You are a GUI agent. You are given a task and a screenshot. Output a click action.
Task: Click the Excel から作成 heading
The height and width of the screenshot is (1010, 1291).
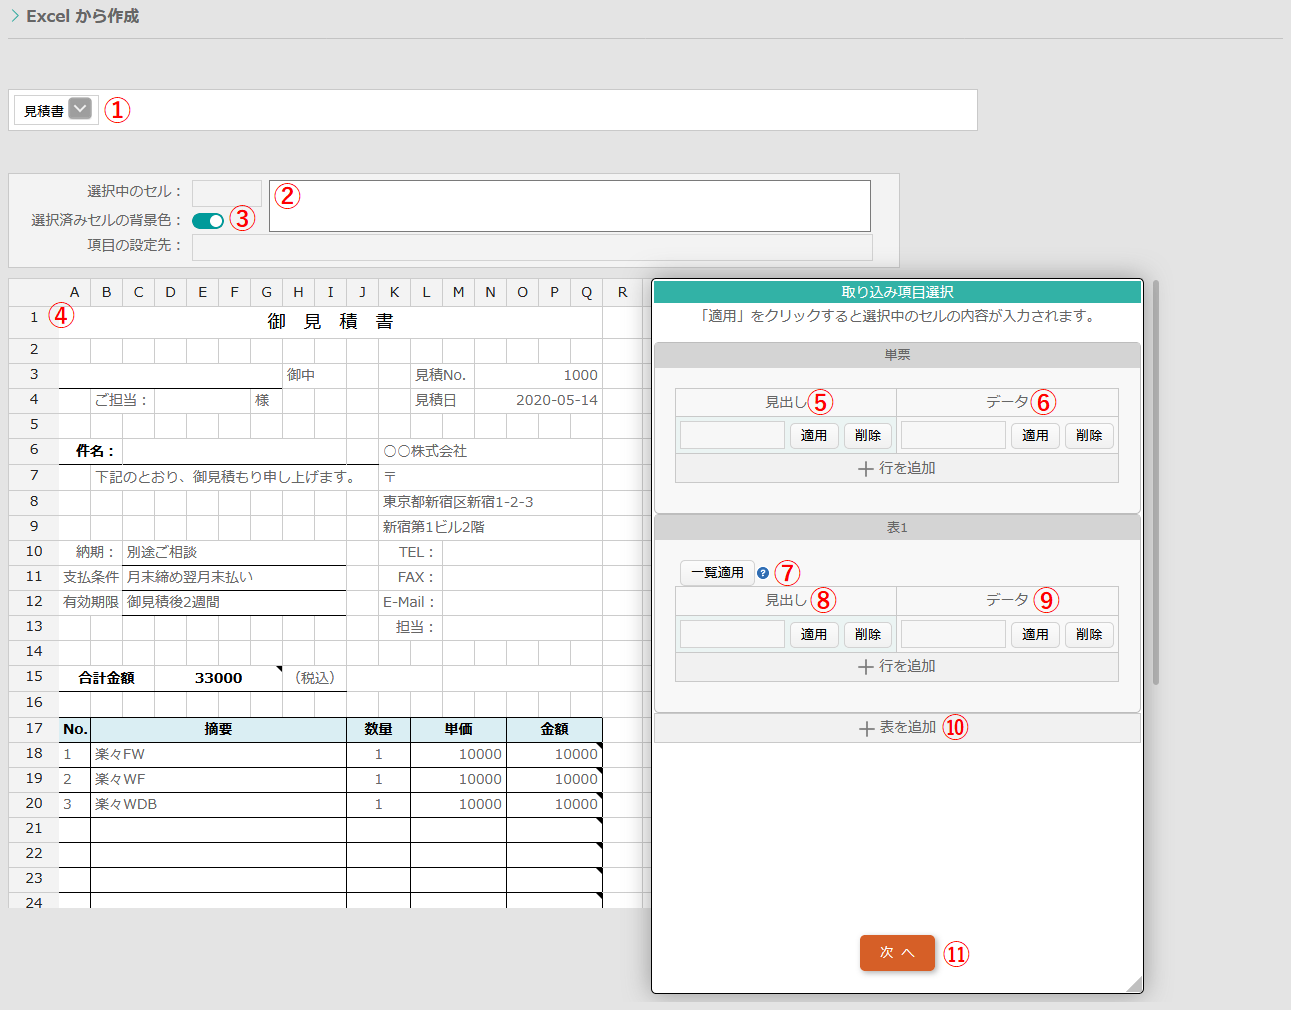[82, 16]
